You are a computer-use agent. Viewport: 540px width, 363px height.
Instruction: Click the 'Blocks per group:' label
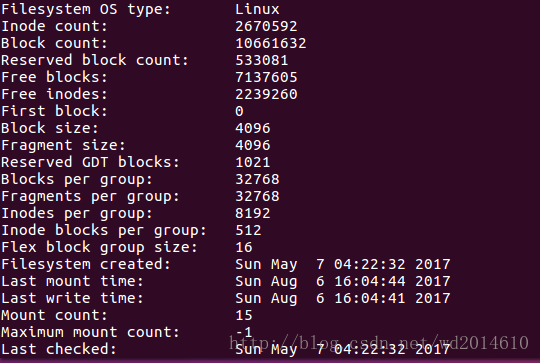tap(77, 179)
